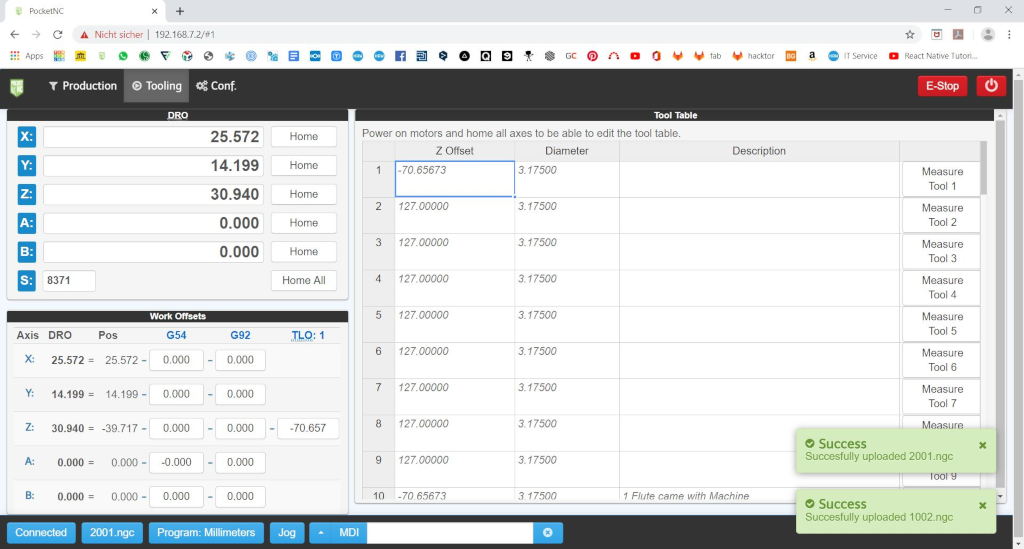
Task: Reload the page
Action: [x=57, y=35]
